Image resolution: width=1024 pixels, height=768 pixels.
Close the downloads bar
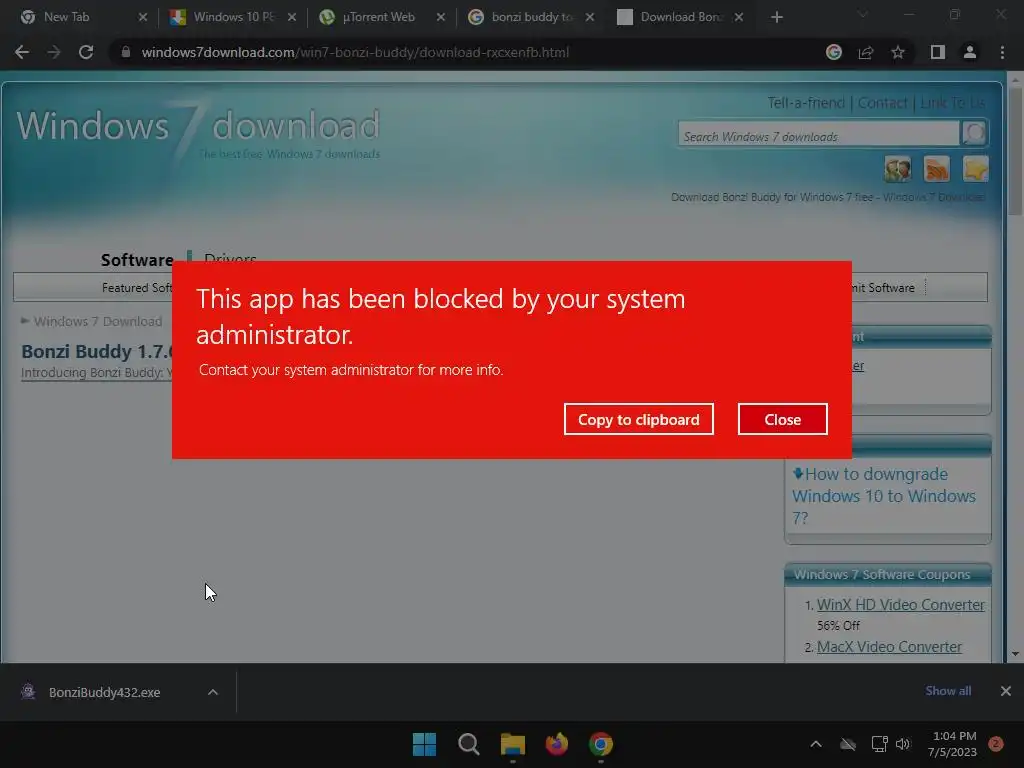click(x=1006, y=691)
